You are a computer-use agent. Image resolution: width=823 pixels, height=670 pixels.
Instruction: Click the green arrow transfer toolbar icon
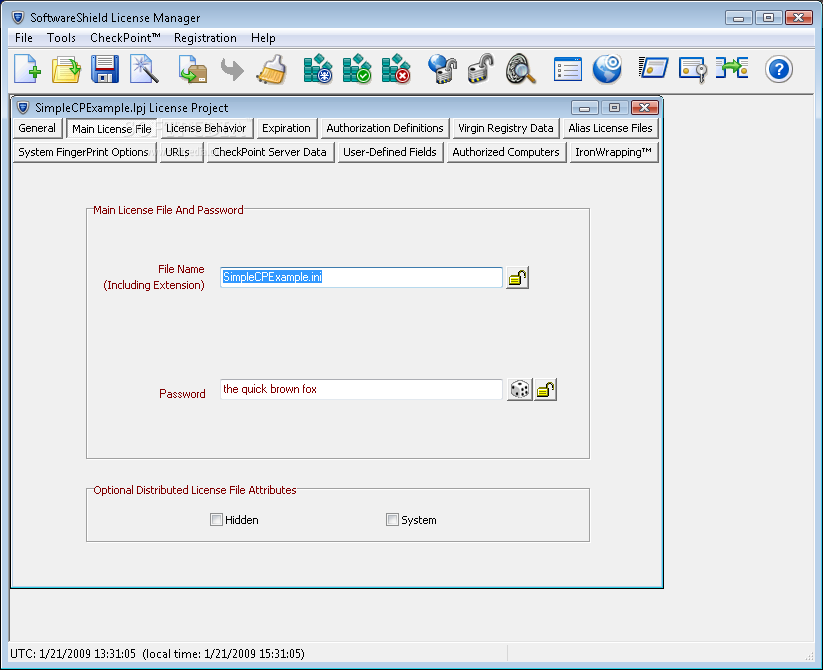click(732, 68)
